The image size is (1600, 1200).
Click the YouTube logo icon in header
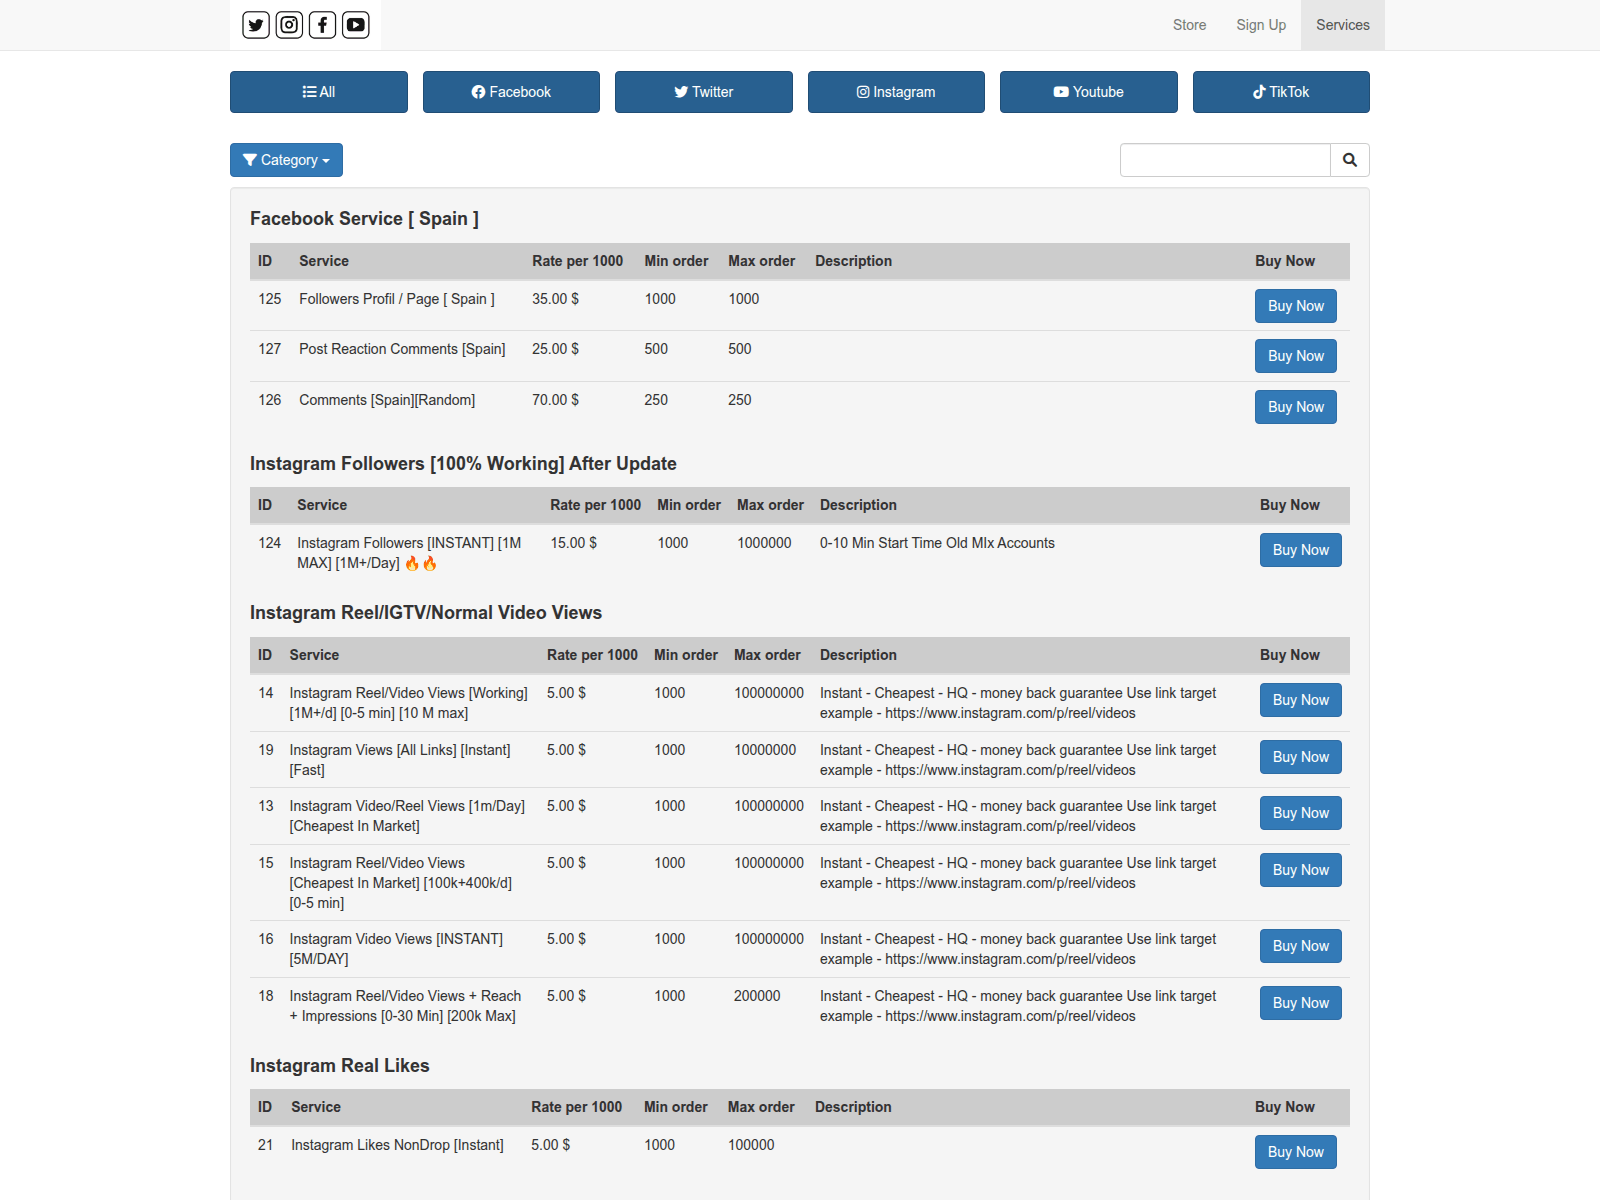pyautogui.click(x=355, y=25)
